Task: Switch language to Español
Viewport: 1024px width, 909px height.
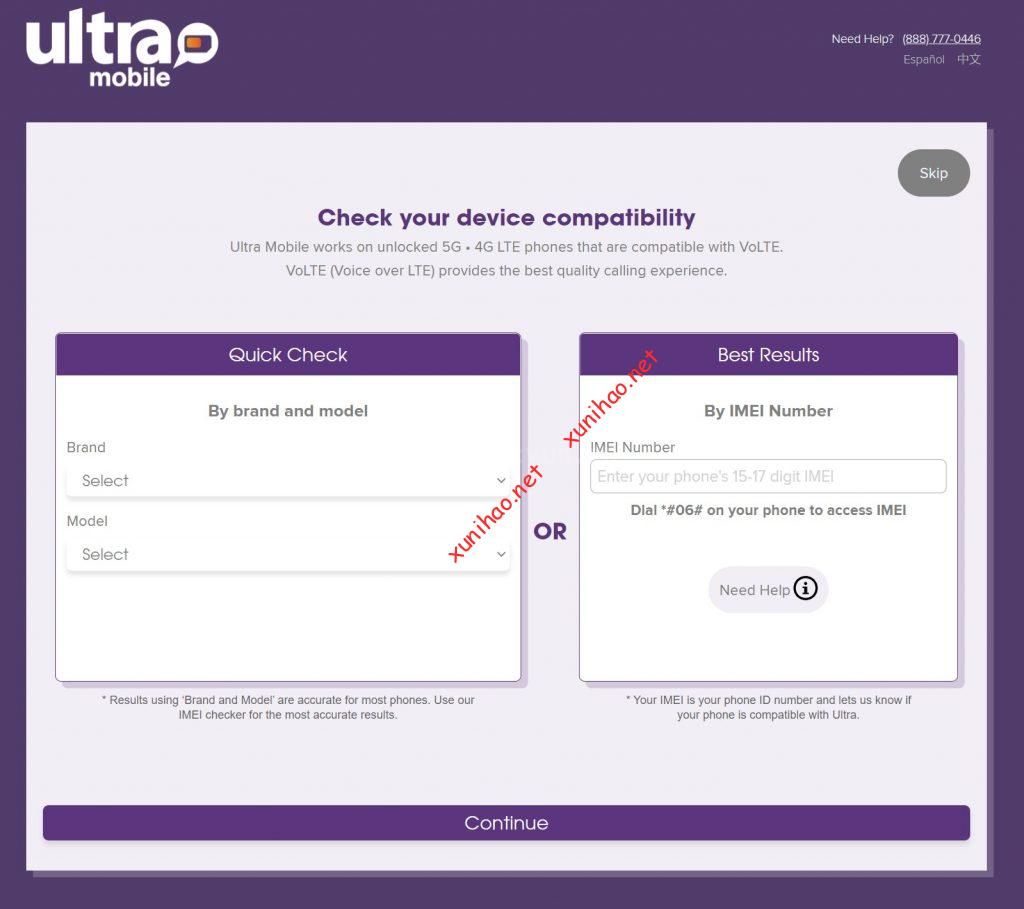Action: point(923,59)
